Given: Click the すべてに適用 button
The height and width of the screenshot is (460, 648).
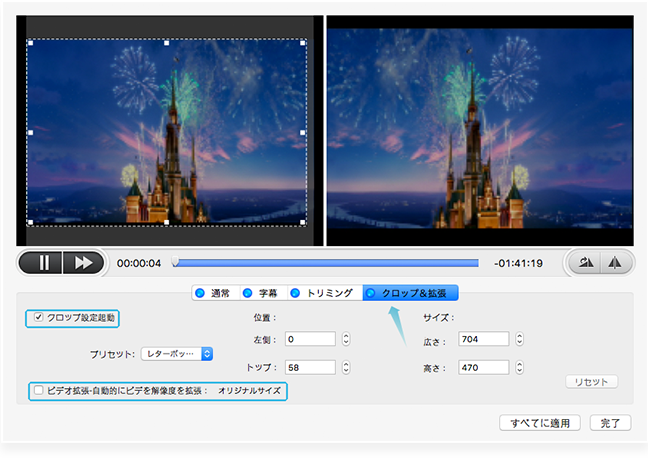Looking at the screenshot, I should pyautogui.click(x=540, y=423).
